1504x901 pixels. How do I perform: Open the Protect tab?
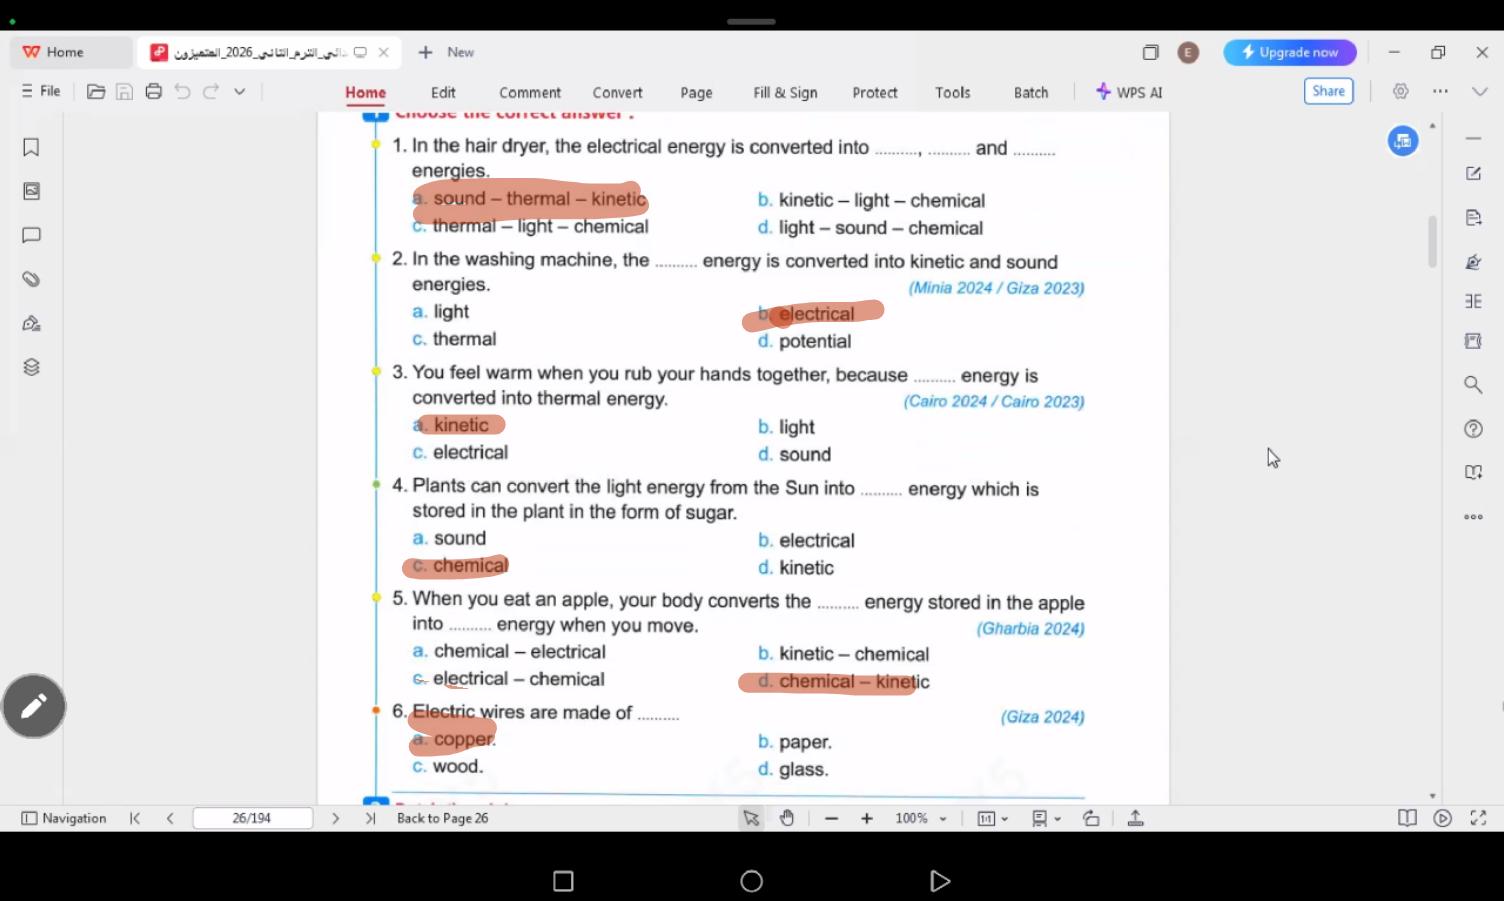coord(875,92)
